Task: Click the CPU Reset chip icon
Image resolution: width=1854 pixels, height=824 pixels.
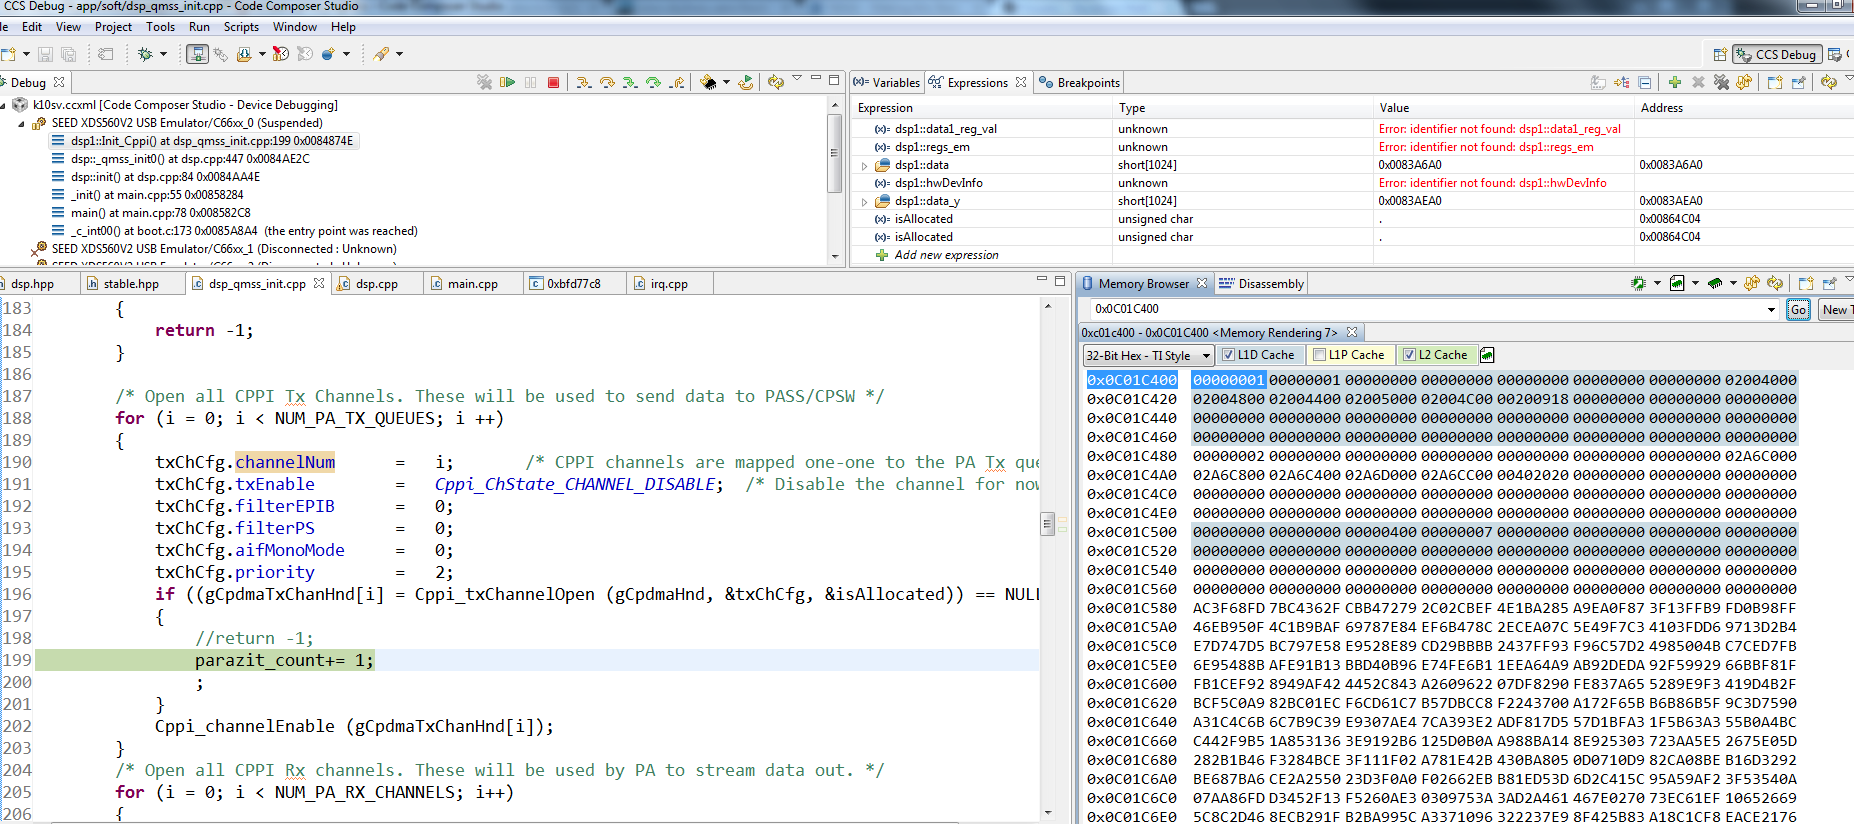Action: click(x=708, y=82)
